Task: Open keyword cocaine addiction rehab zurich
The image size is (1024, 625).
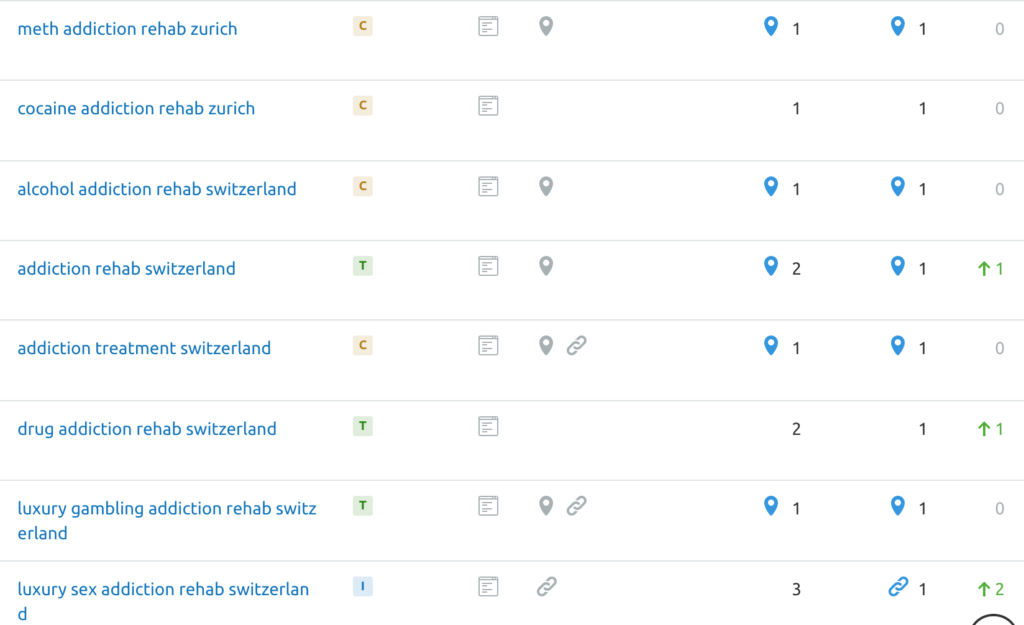Action: tap(136, 108)
